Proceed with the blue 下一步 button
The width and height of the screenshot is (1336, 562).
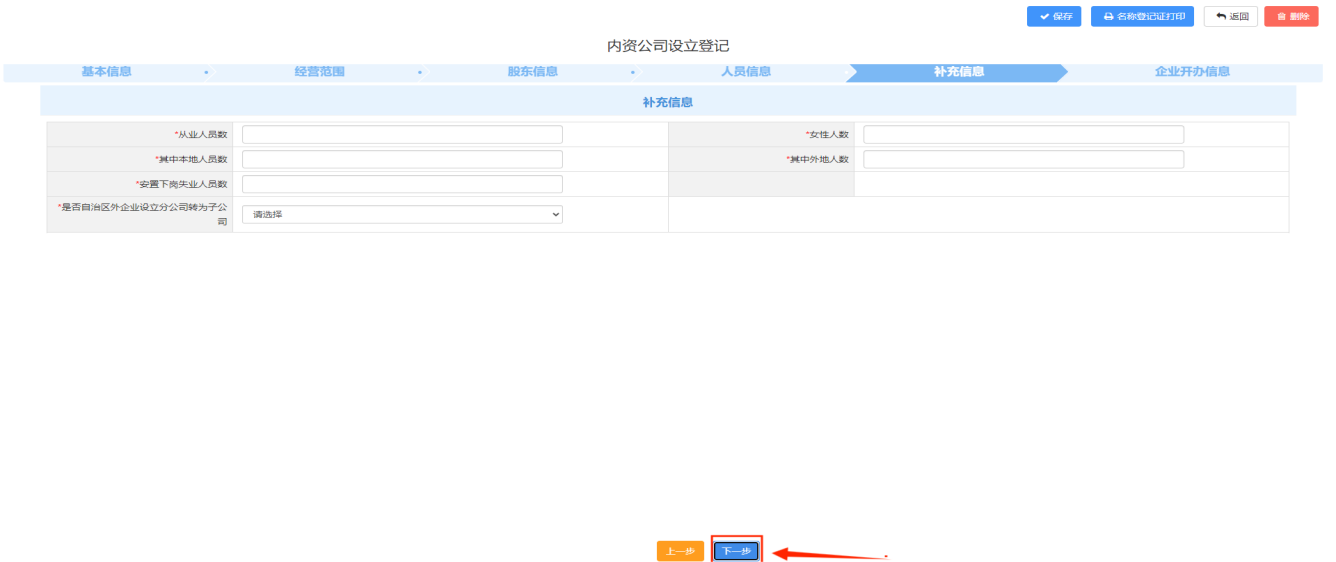[x=736, y=551]
